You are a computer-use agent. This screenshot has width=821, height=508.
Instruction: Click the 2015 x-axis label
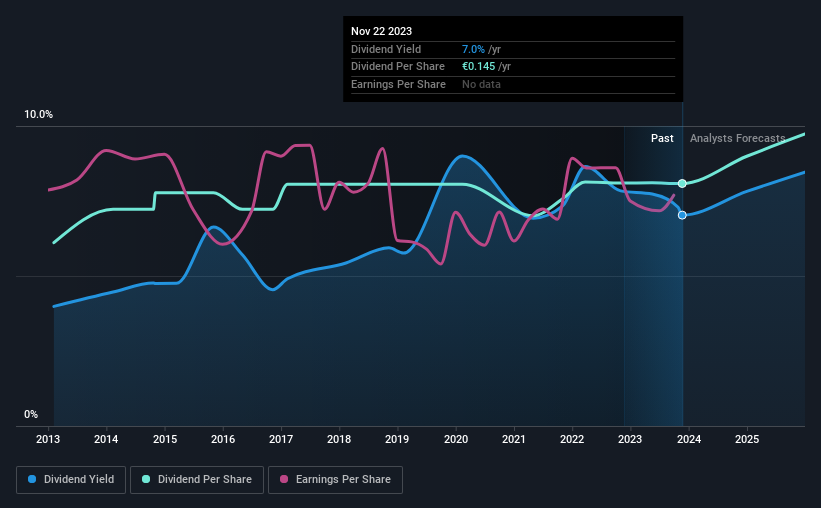(x=165, y=439)
